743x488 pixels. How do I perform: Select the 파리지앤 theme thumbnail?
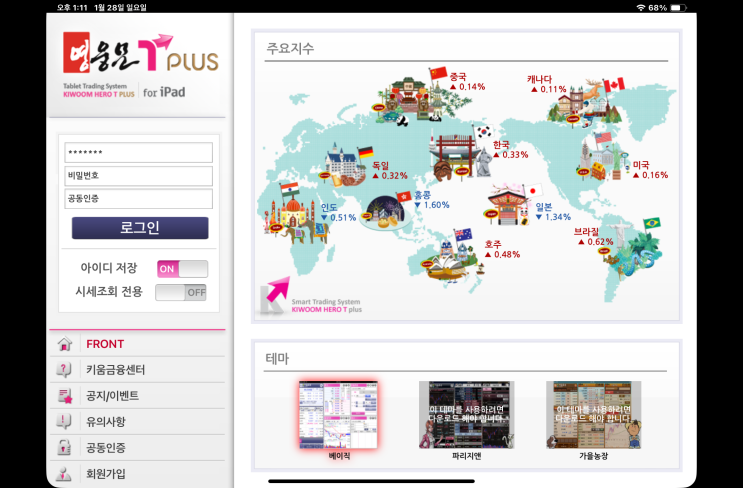tap(467, 415)
